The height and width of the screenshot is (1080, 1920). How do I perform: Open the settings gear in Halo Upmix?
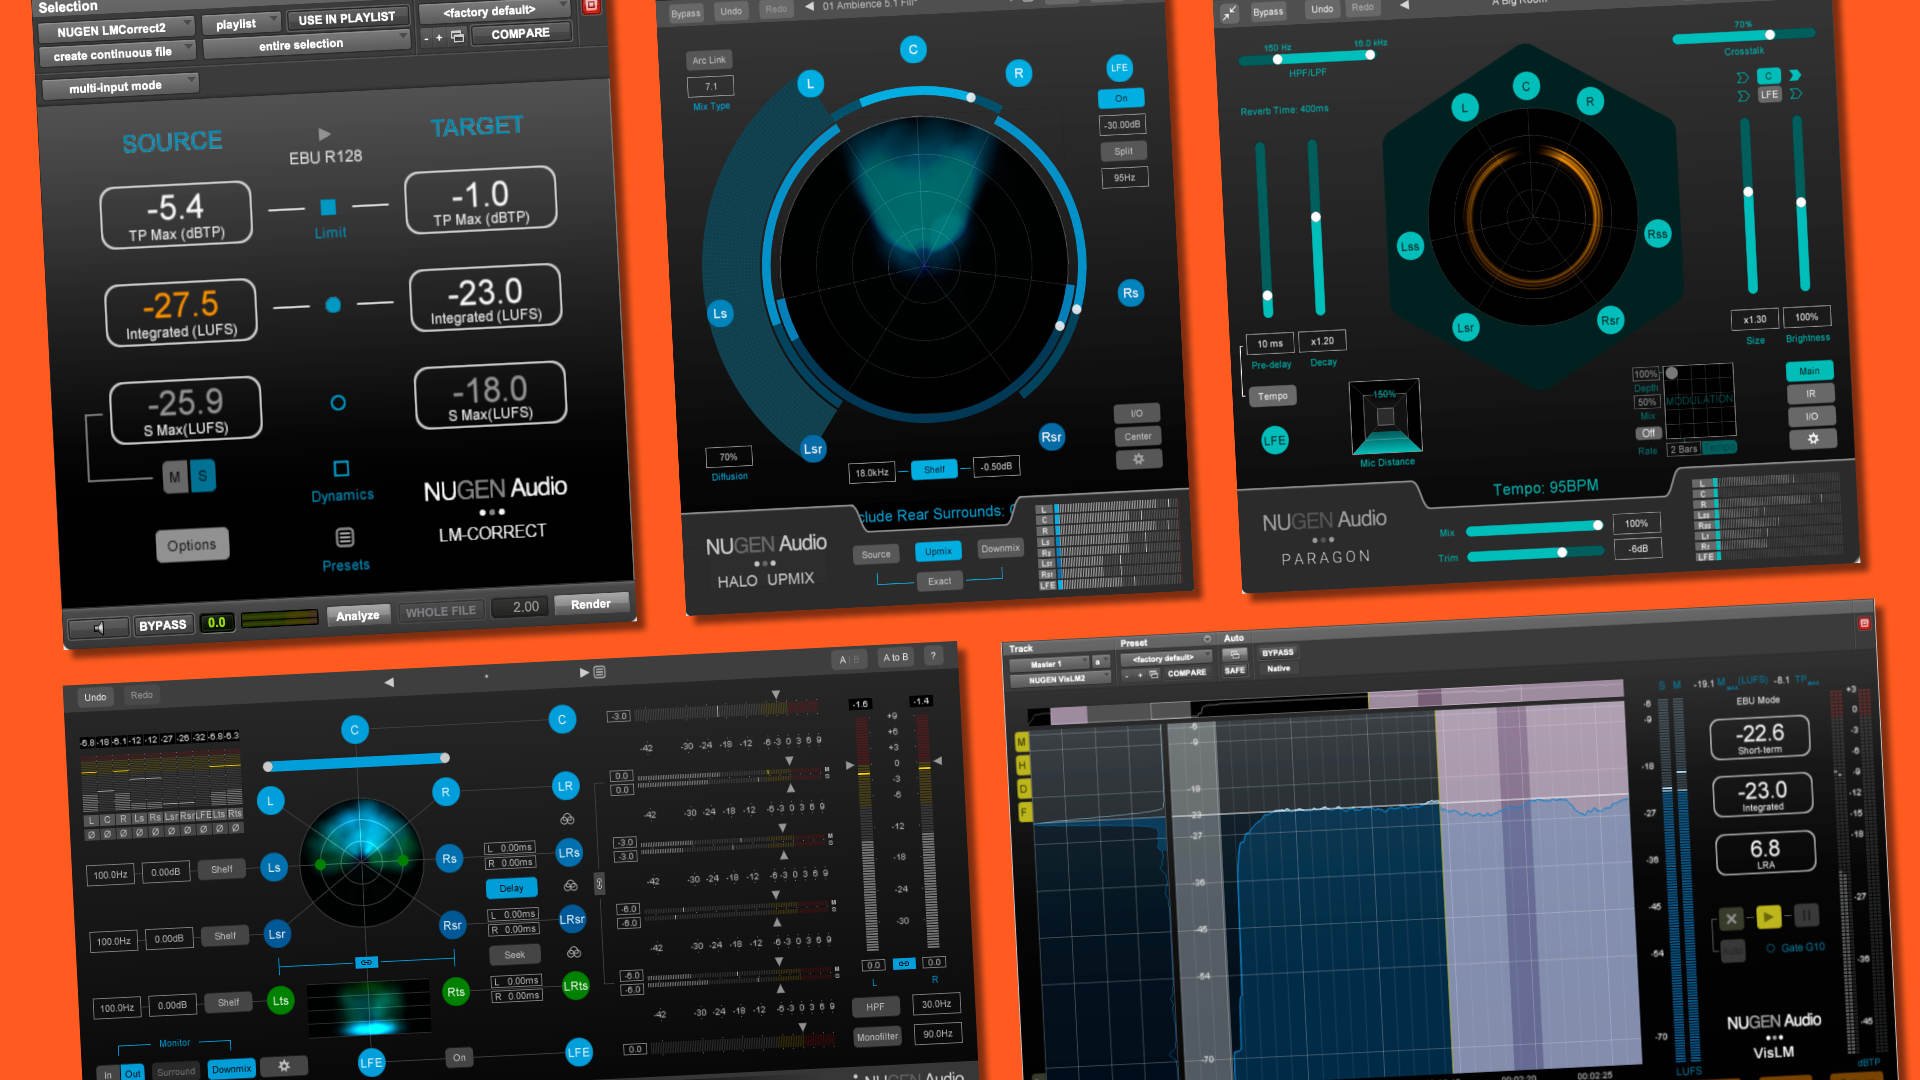(x=1138, y=458)
